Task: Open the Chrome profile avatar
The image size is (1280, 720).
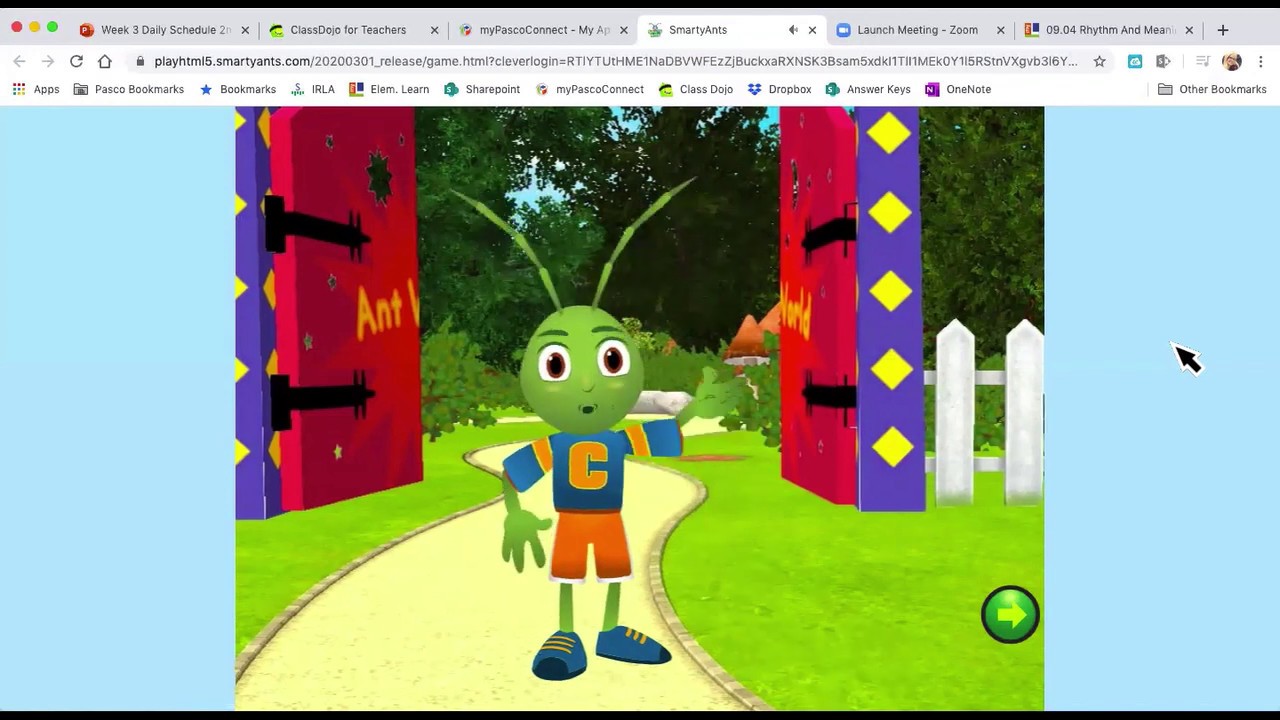Action: click(1232, 61)
